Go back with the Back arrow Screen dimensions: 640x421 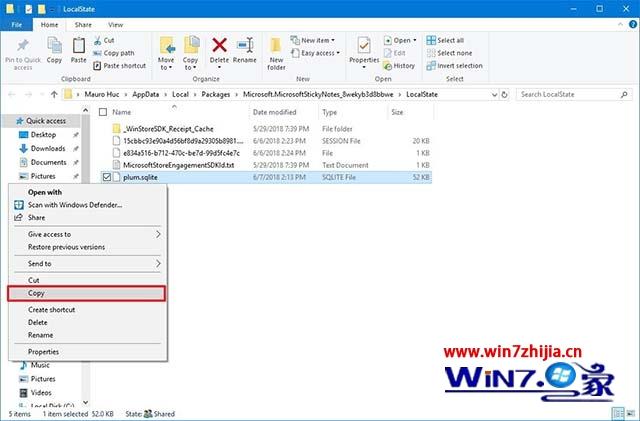12,95
